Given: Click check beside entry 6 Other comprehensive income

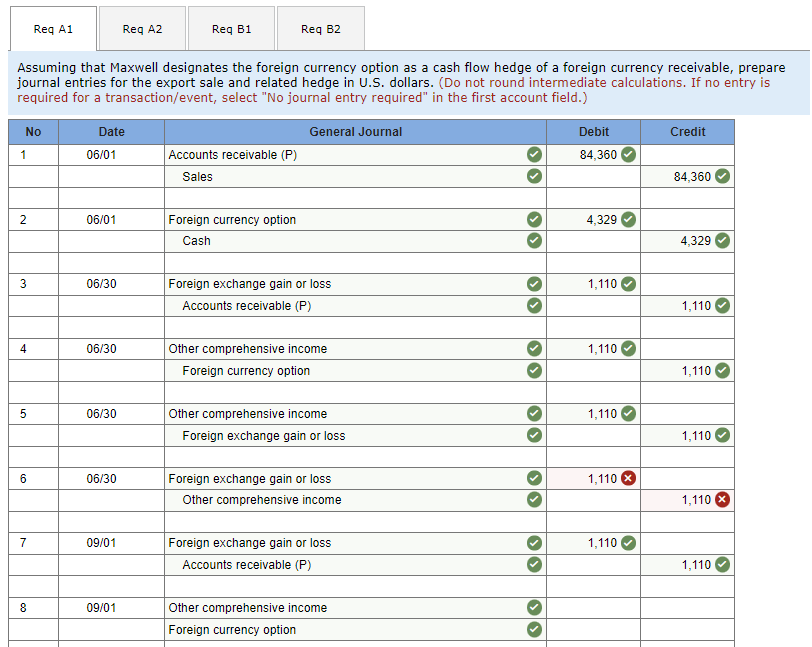Looking at the screenshot, I should coord(534,499).
